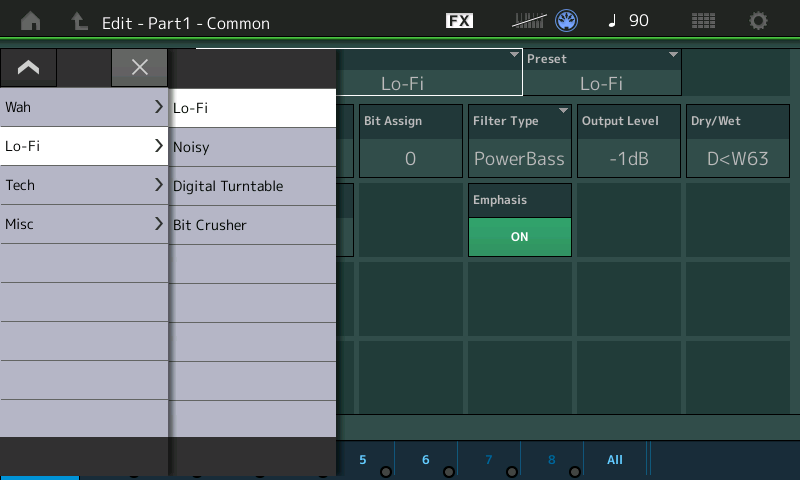
Task: Open the settings gear icon
Action: pos(759,21)
